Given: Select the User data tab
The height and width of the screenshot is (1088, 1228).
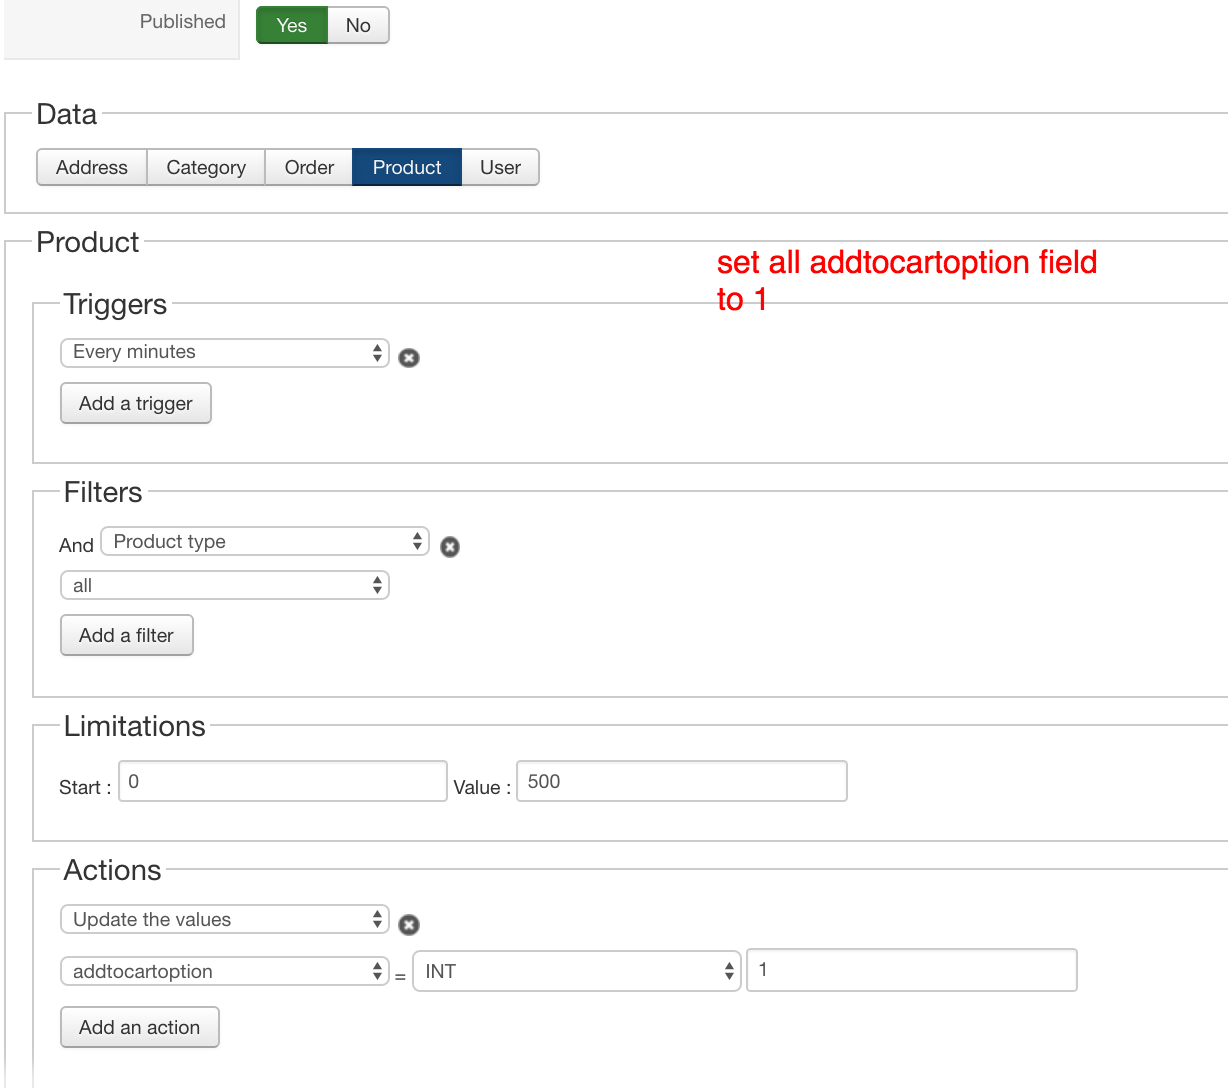Looking at the screenshot, I should click(500, 168).
